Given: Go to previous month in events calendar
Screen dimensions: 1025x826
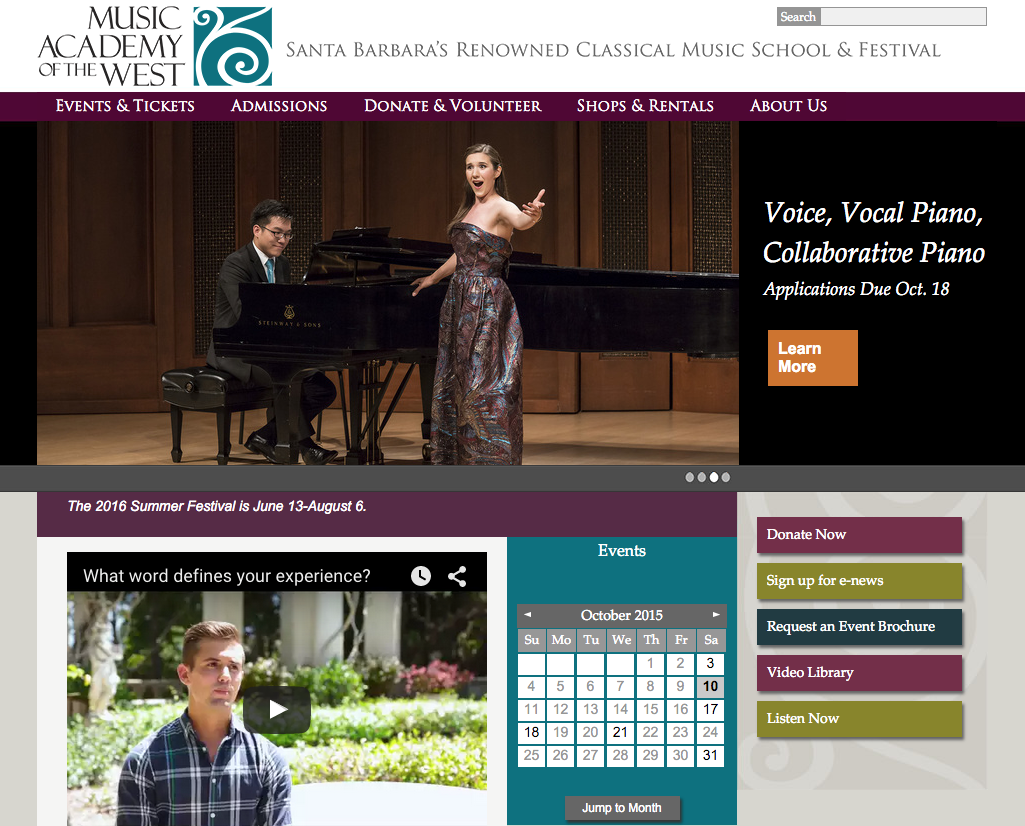Looking at the screenshot, I should [x=528, y=614].
